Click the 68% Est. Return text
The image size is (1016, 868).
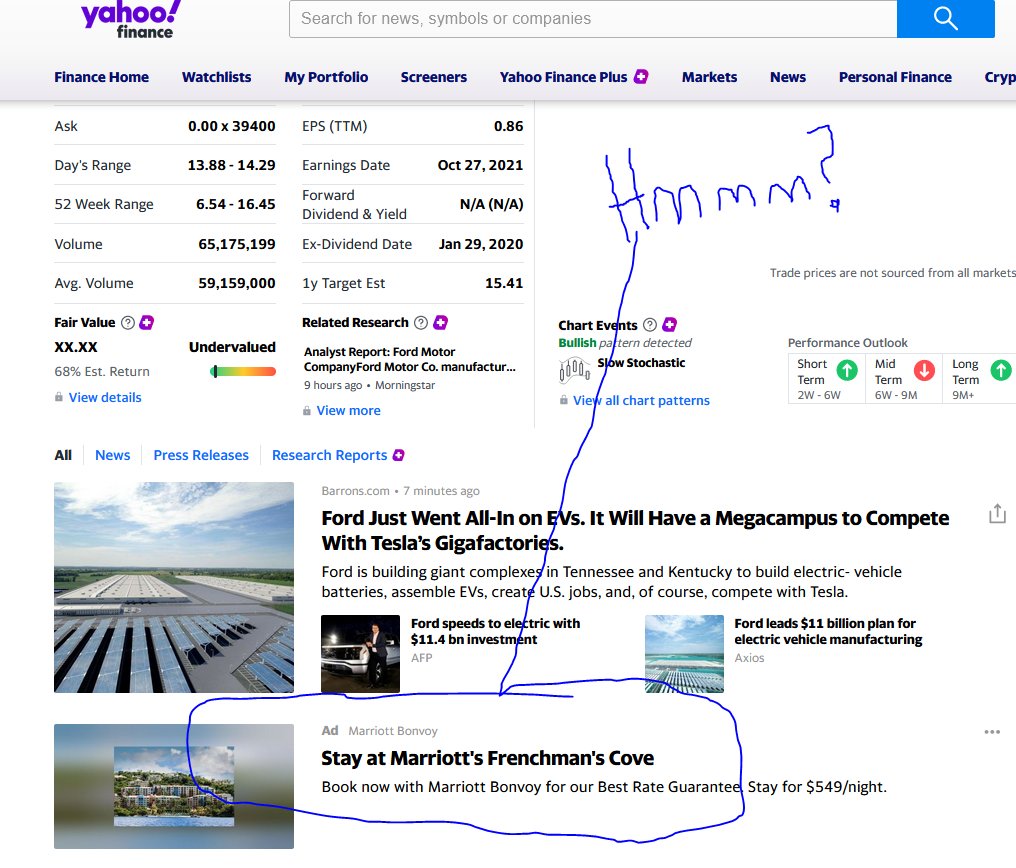tap(102, 371)
